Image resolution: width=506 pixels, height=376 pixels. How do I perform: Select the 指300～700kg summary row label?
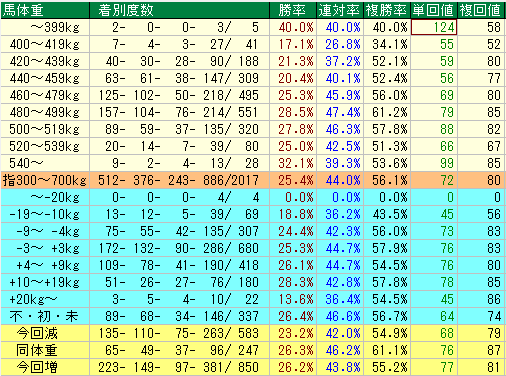coord(45,180)
